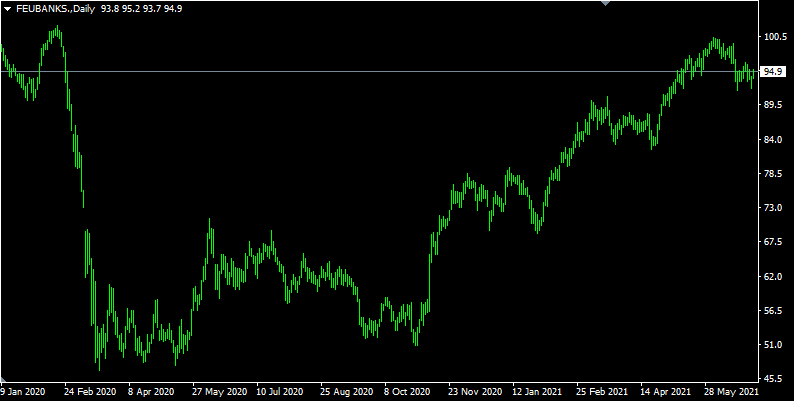Click the small triangle at bottom-left corner
The width and height of the screenshot is (794, 401).
3,379
